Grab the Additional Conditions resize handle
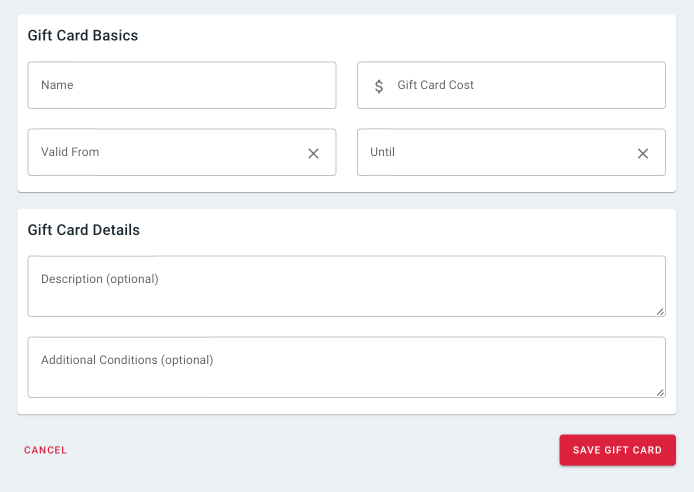This screenshot has height=492, width=694. (x=660, y=392)
